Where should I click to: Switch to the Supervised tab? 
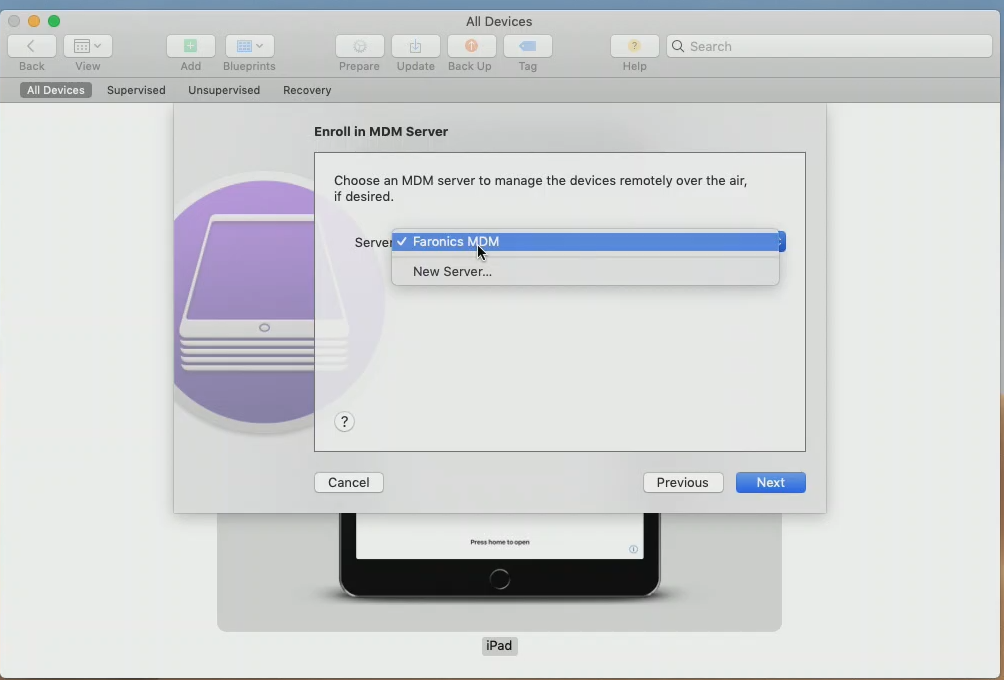pos(136,90)
